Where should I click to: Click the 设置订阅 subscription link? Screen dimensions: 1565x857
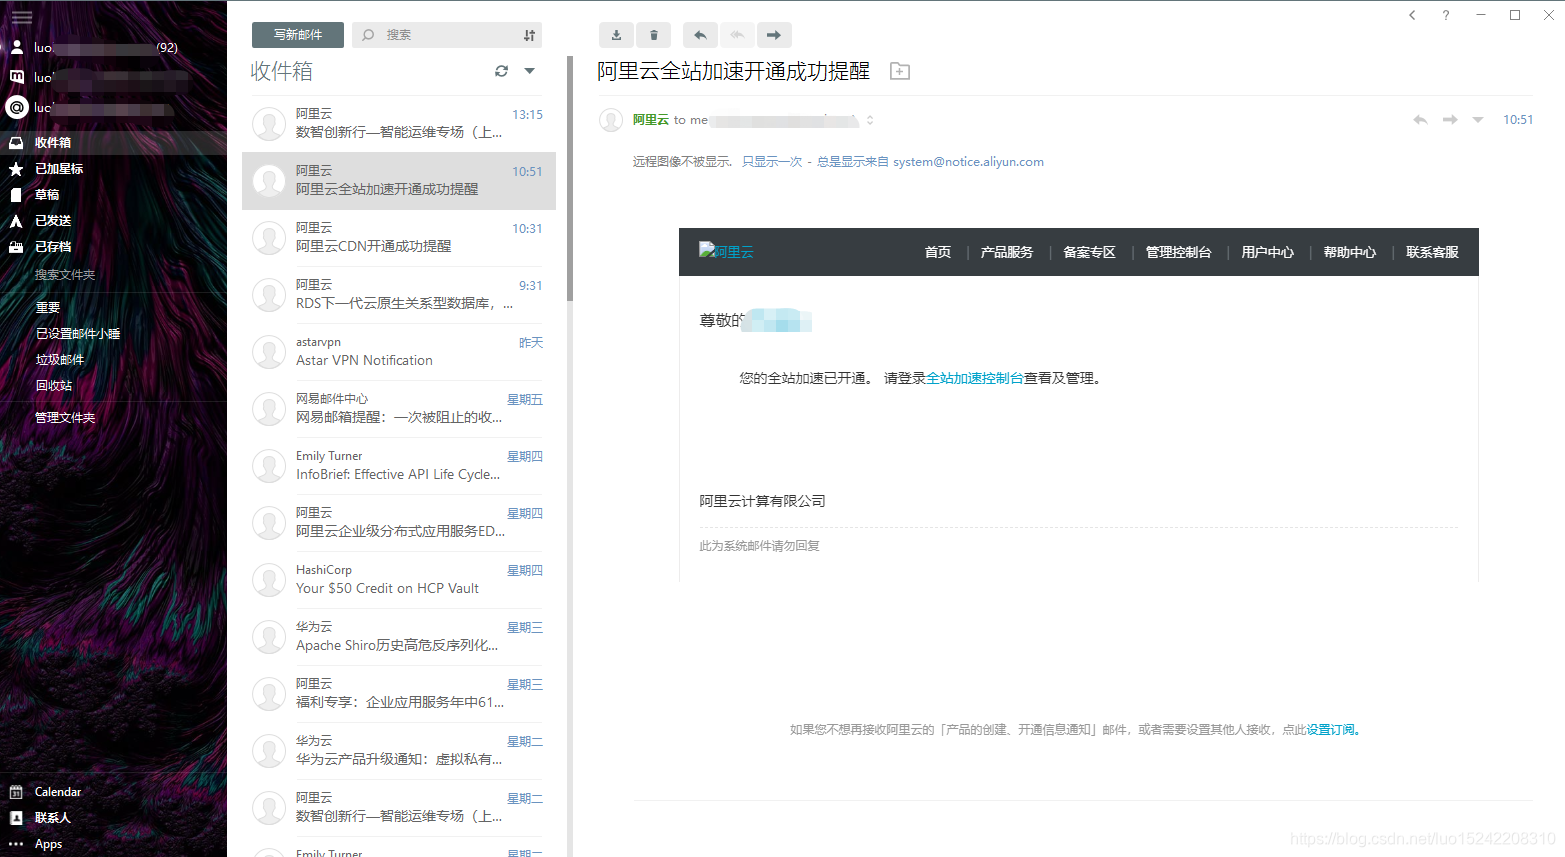(1333, 730)
